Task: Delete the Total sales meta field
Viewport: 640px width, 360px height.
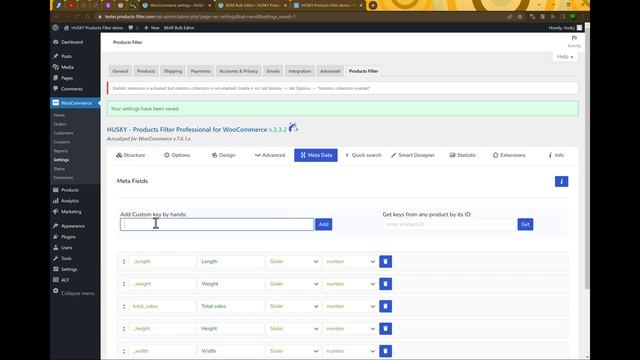Action: [385, 306]
